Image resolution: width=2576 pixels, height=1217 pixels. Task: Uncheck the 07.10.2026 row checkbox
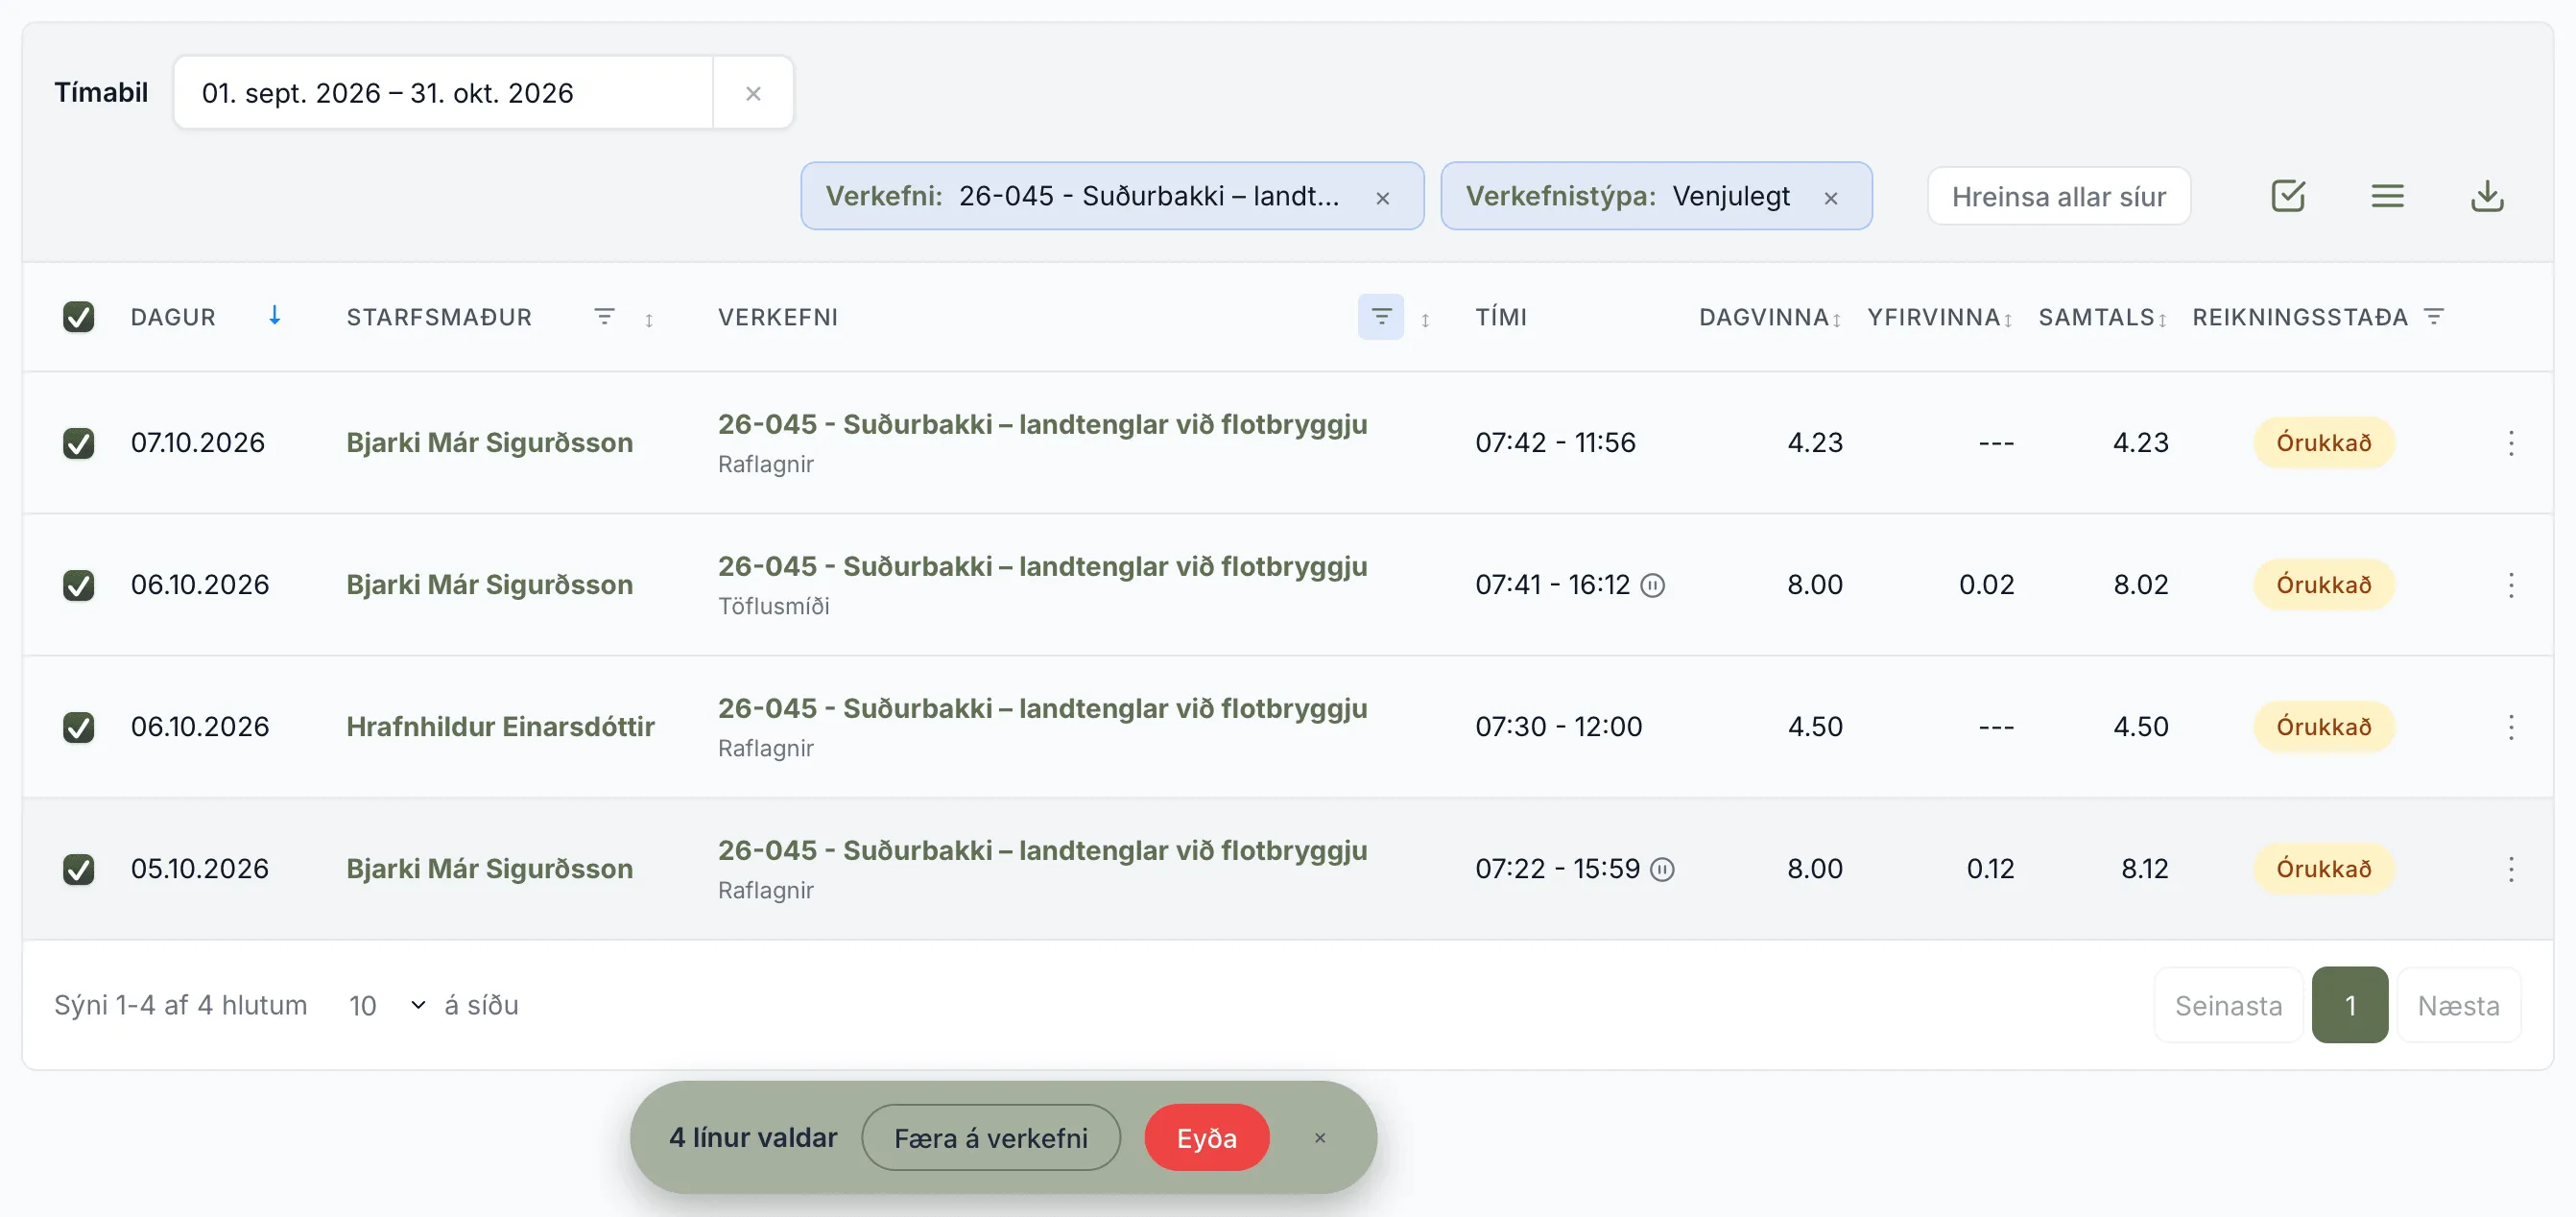[78, 443]
